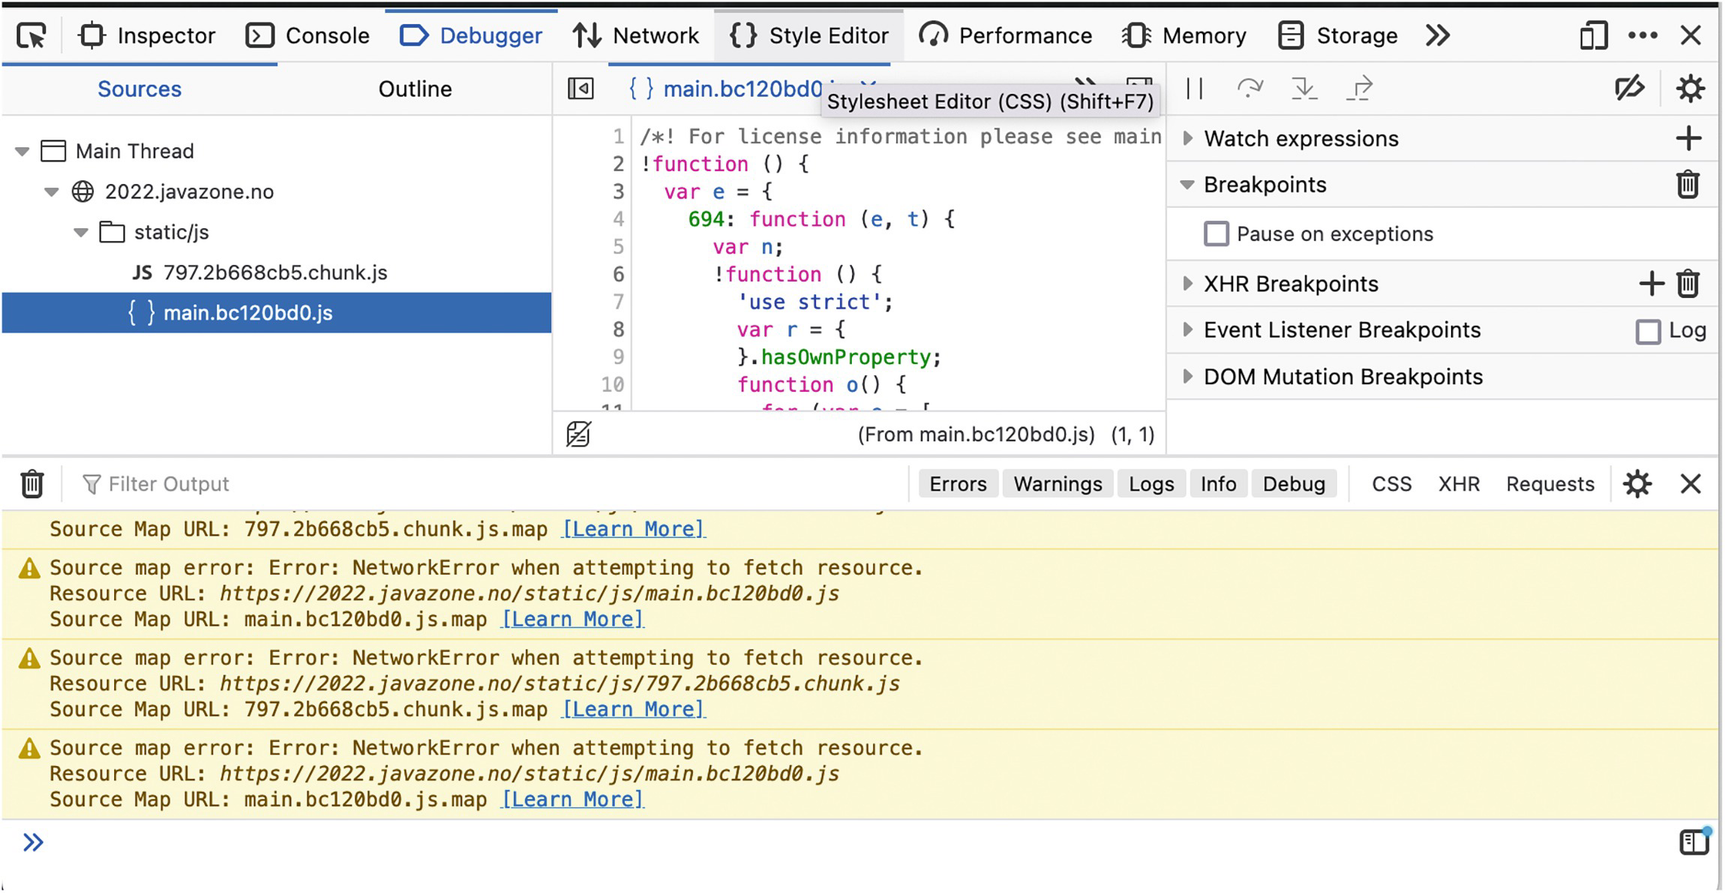Open the Outline tab
Viewport: 1725px width, 893px height.
(x=414, y=89)
